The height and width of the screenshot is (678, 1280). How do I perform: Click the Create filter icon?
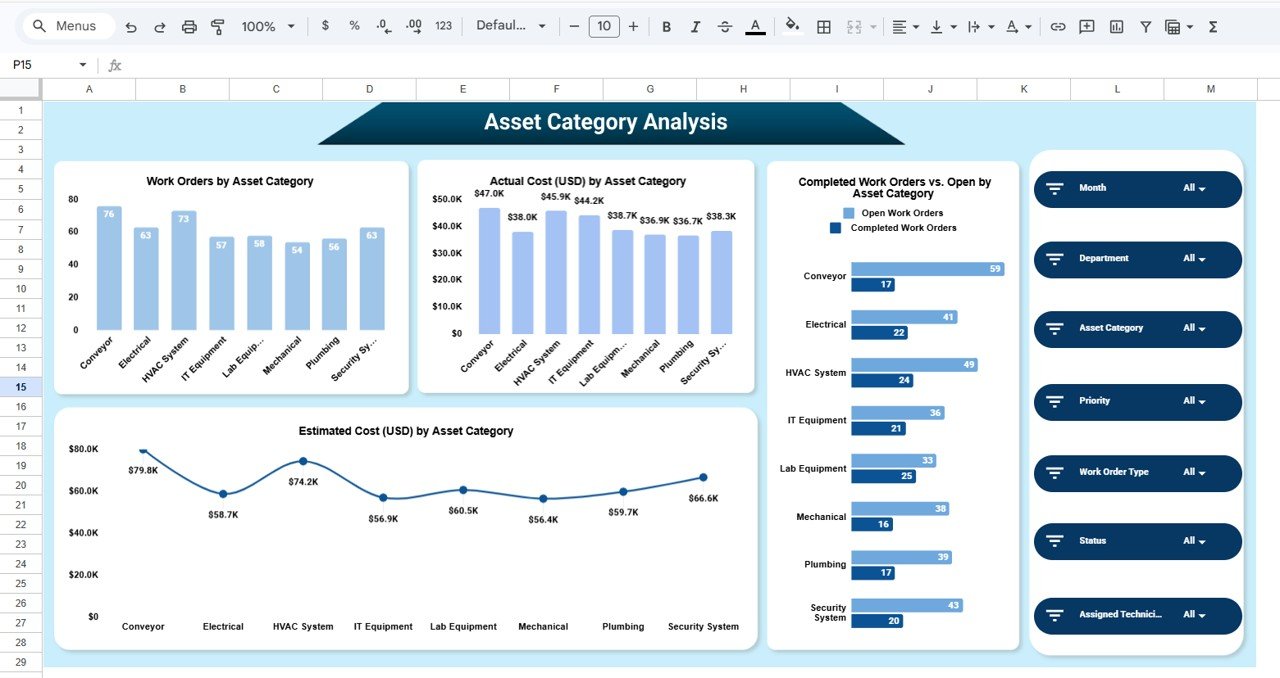point(1145,26)
